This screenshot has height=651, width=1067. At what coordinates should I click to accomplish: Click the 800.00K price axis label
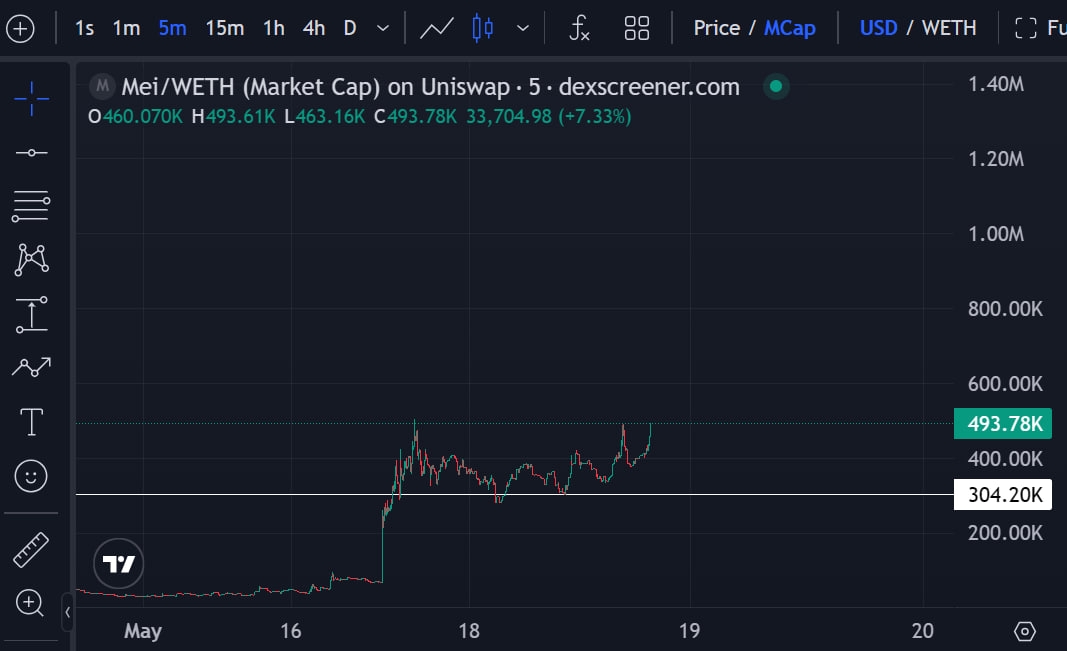point(1005,309)
